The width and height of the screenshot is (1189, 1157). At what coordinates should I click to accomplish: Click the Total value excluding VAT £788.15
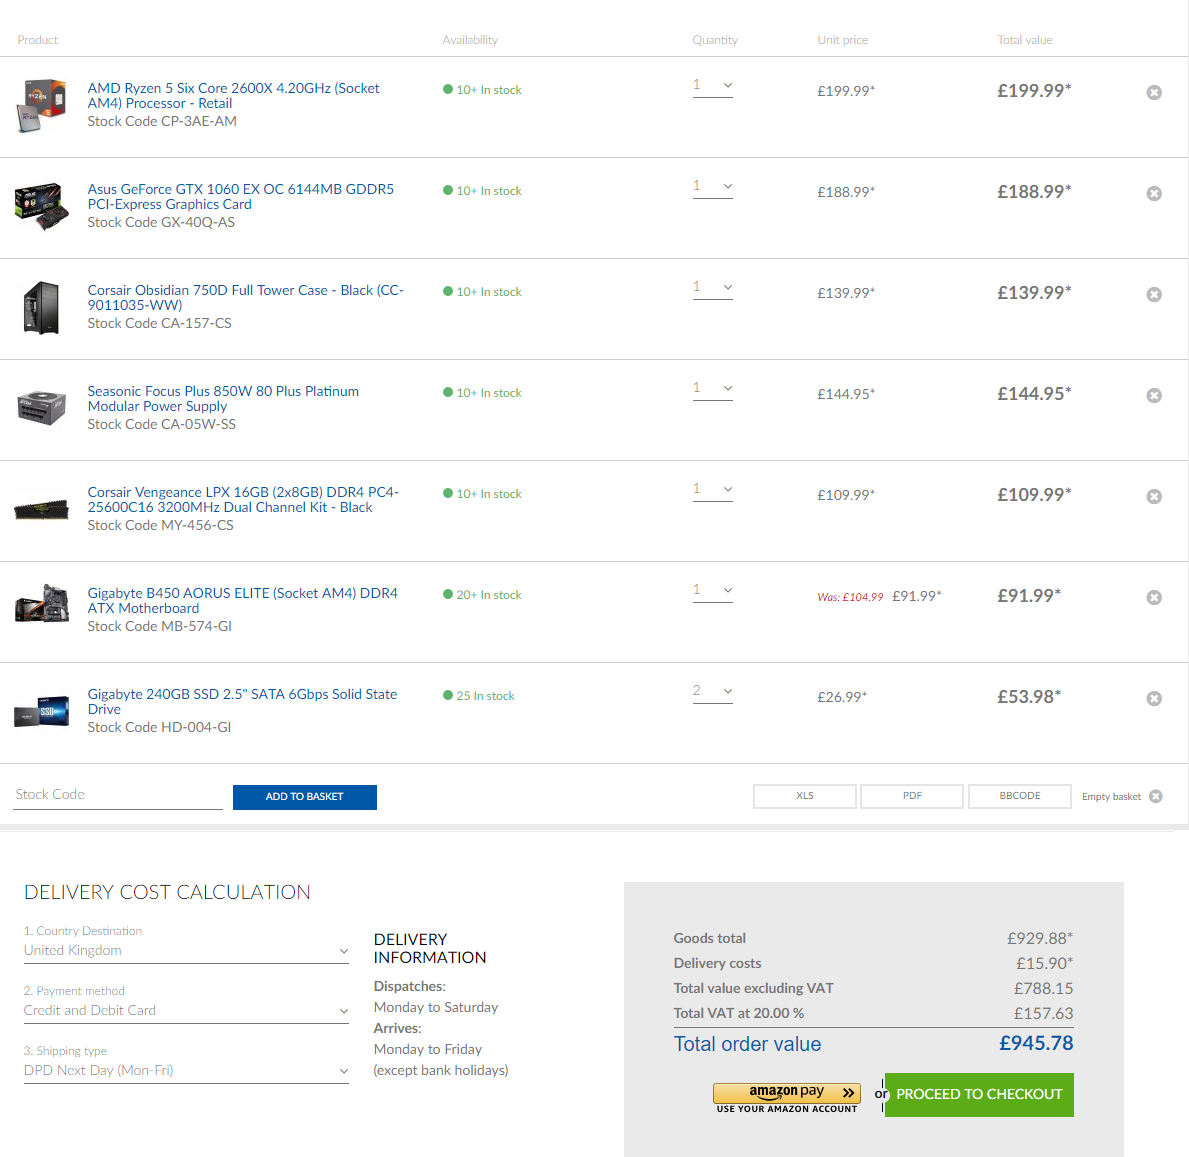click(1043, 989)
